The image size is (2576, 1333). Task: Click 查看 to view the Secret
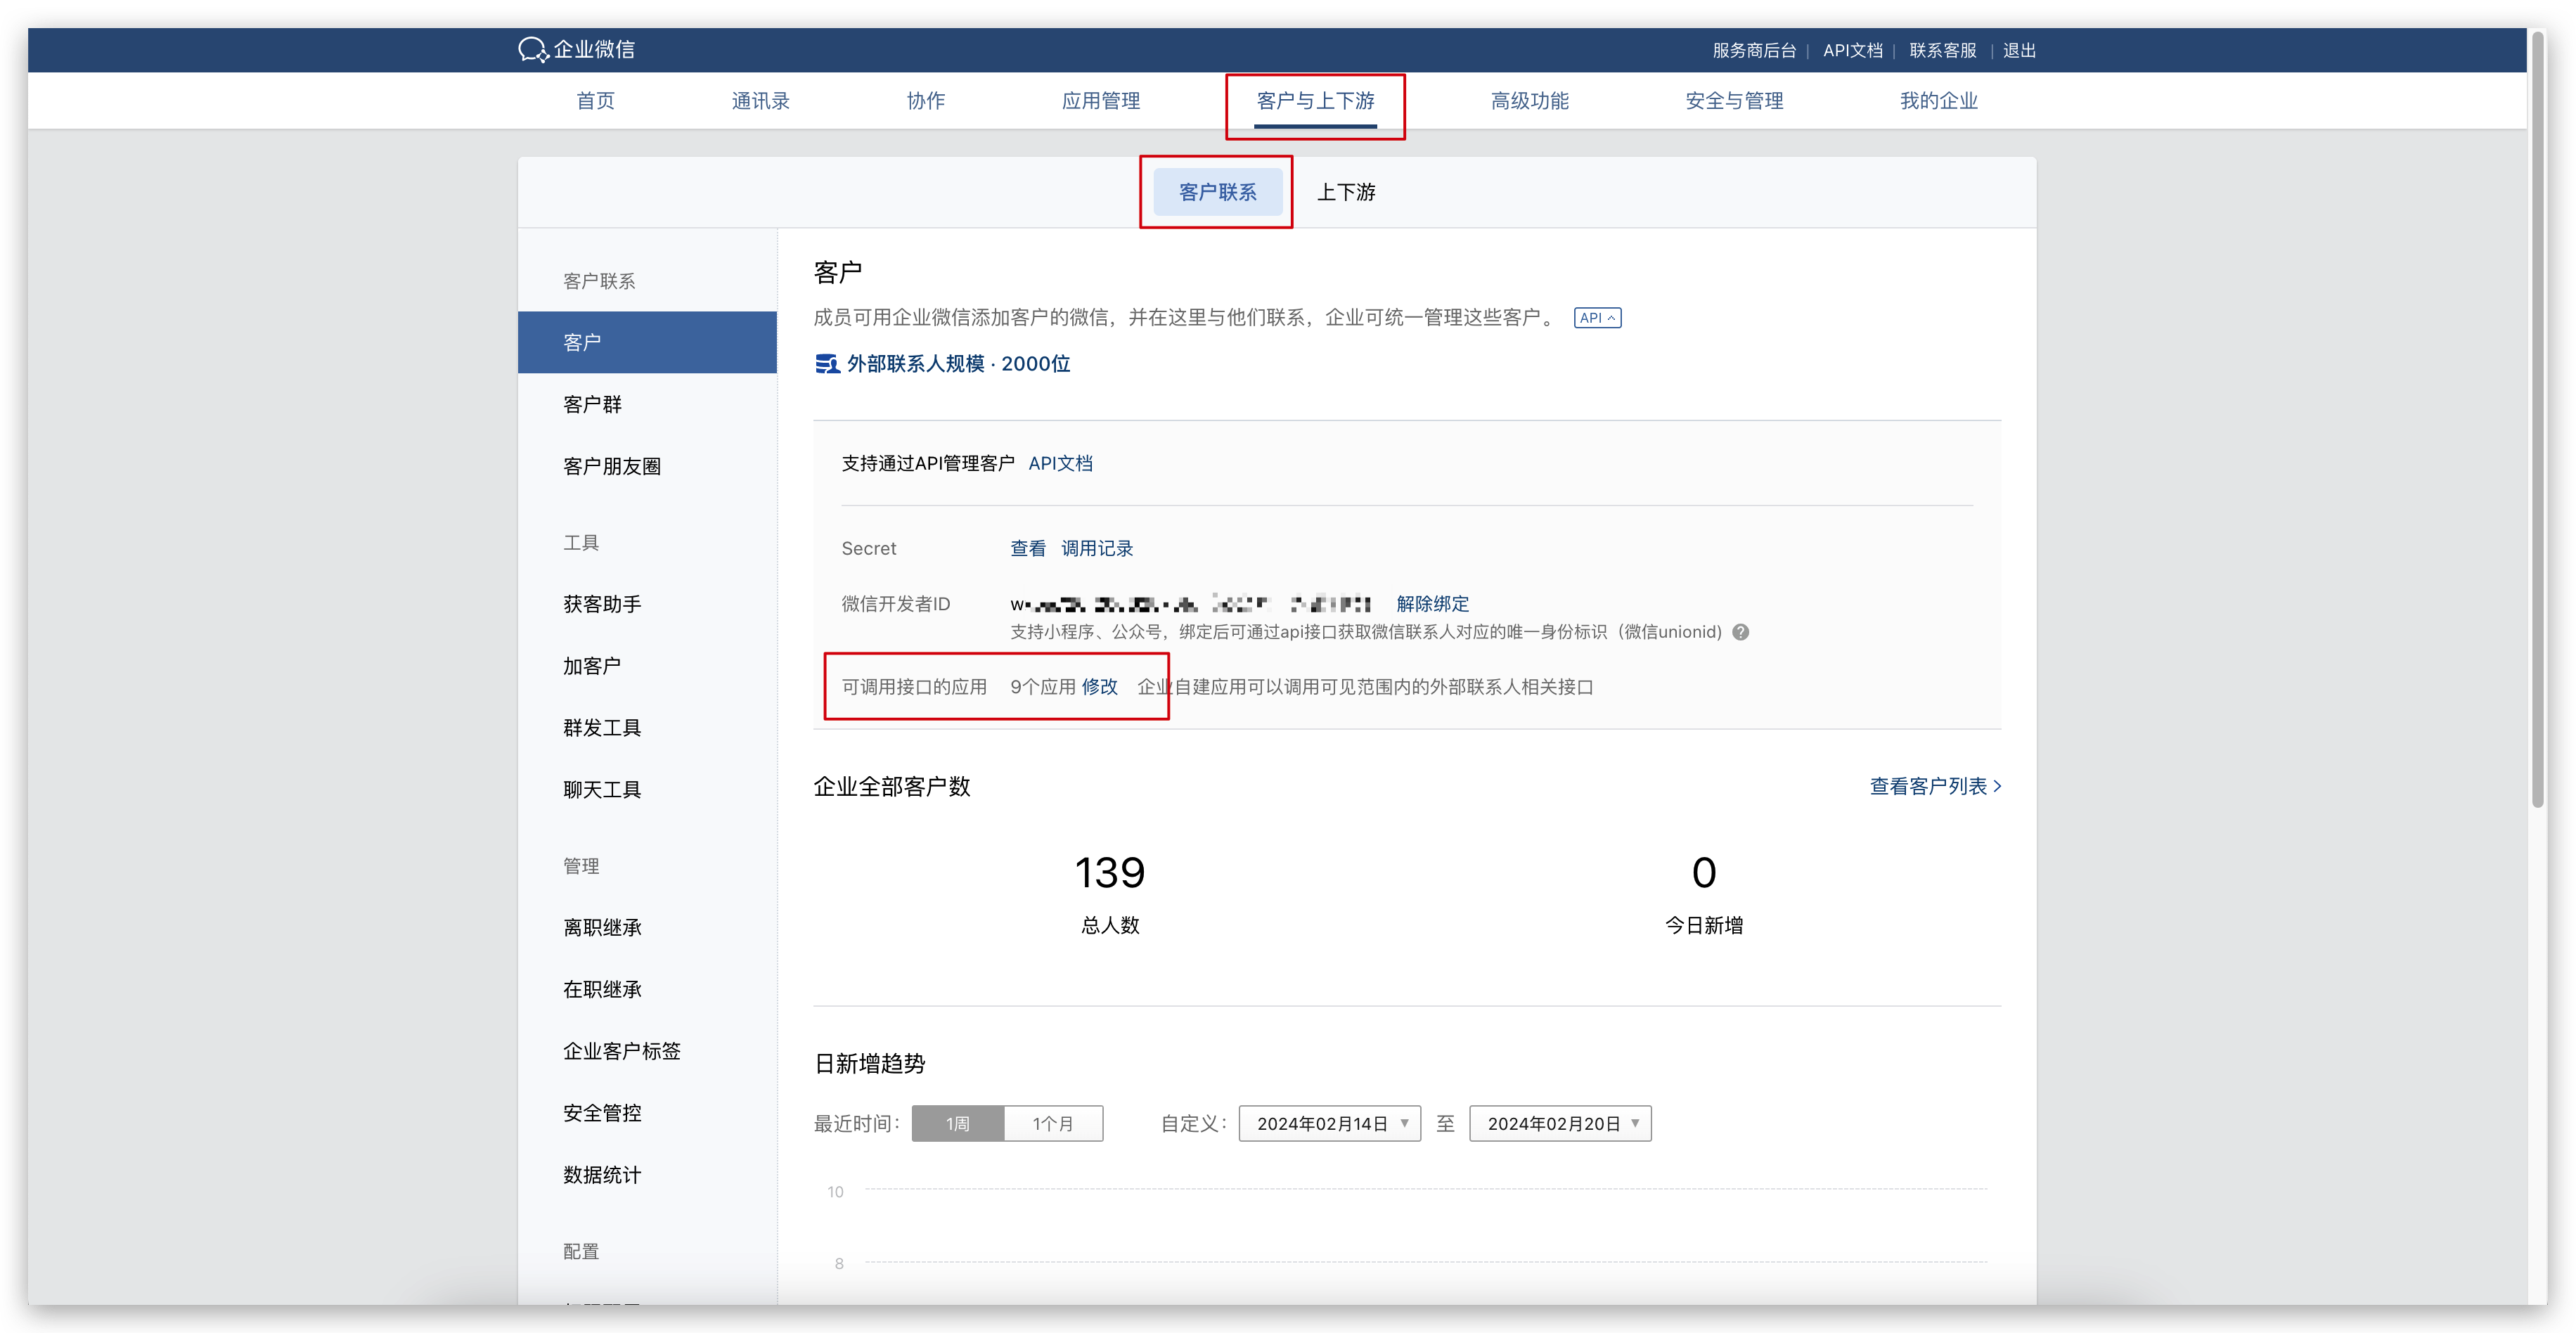[1027, 549]
